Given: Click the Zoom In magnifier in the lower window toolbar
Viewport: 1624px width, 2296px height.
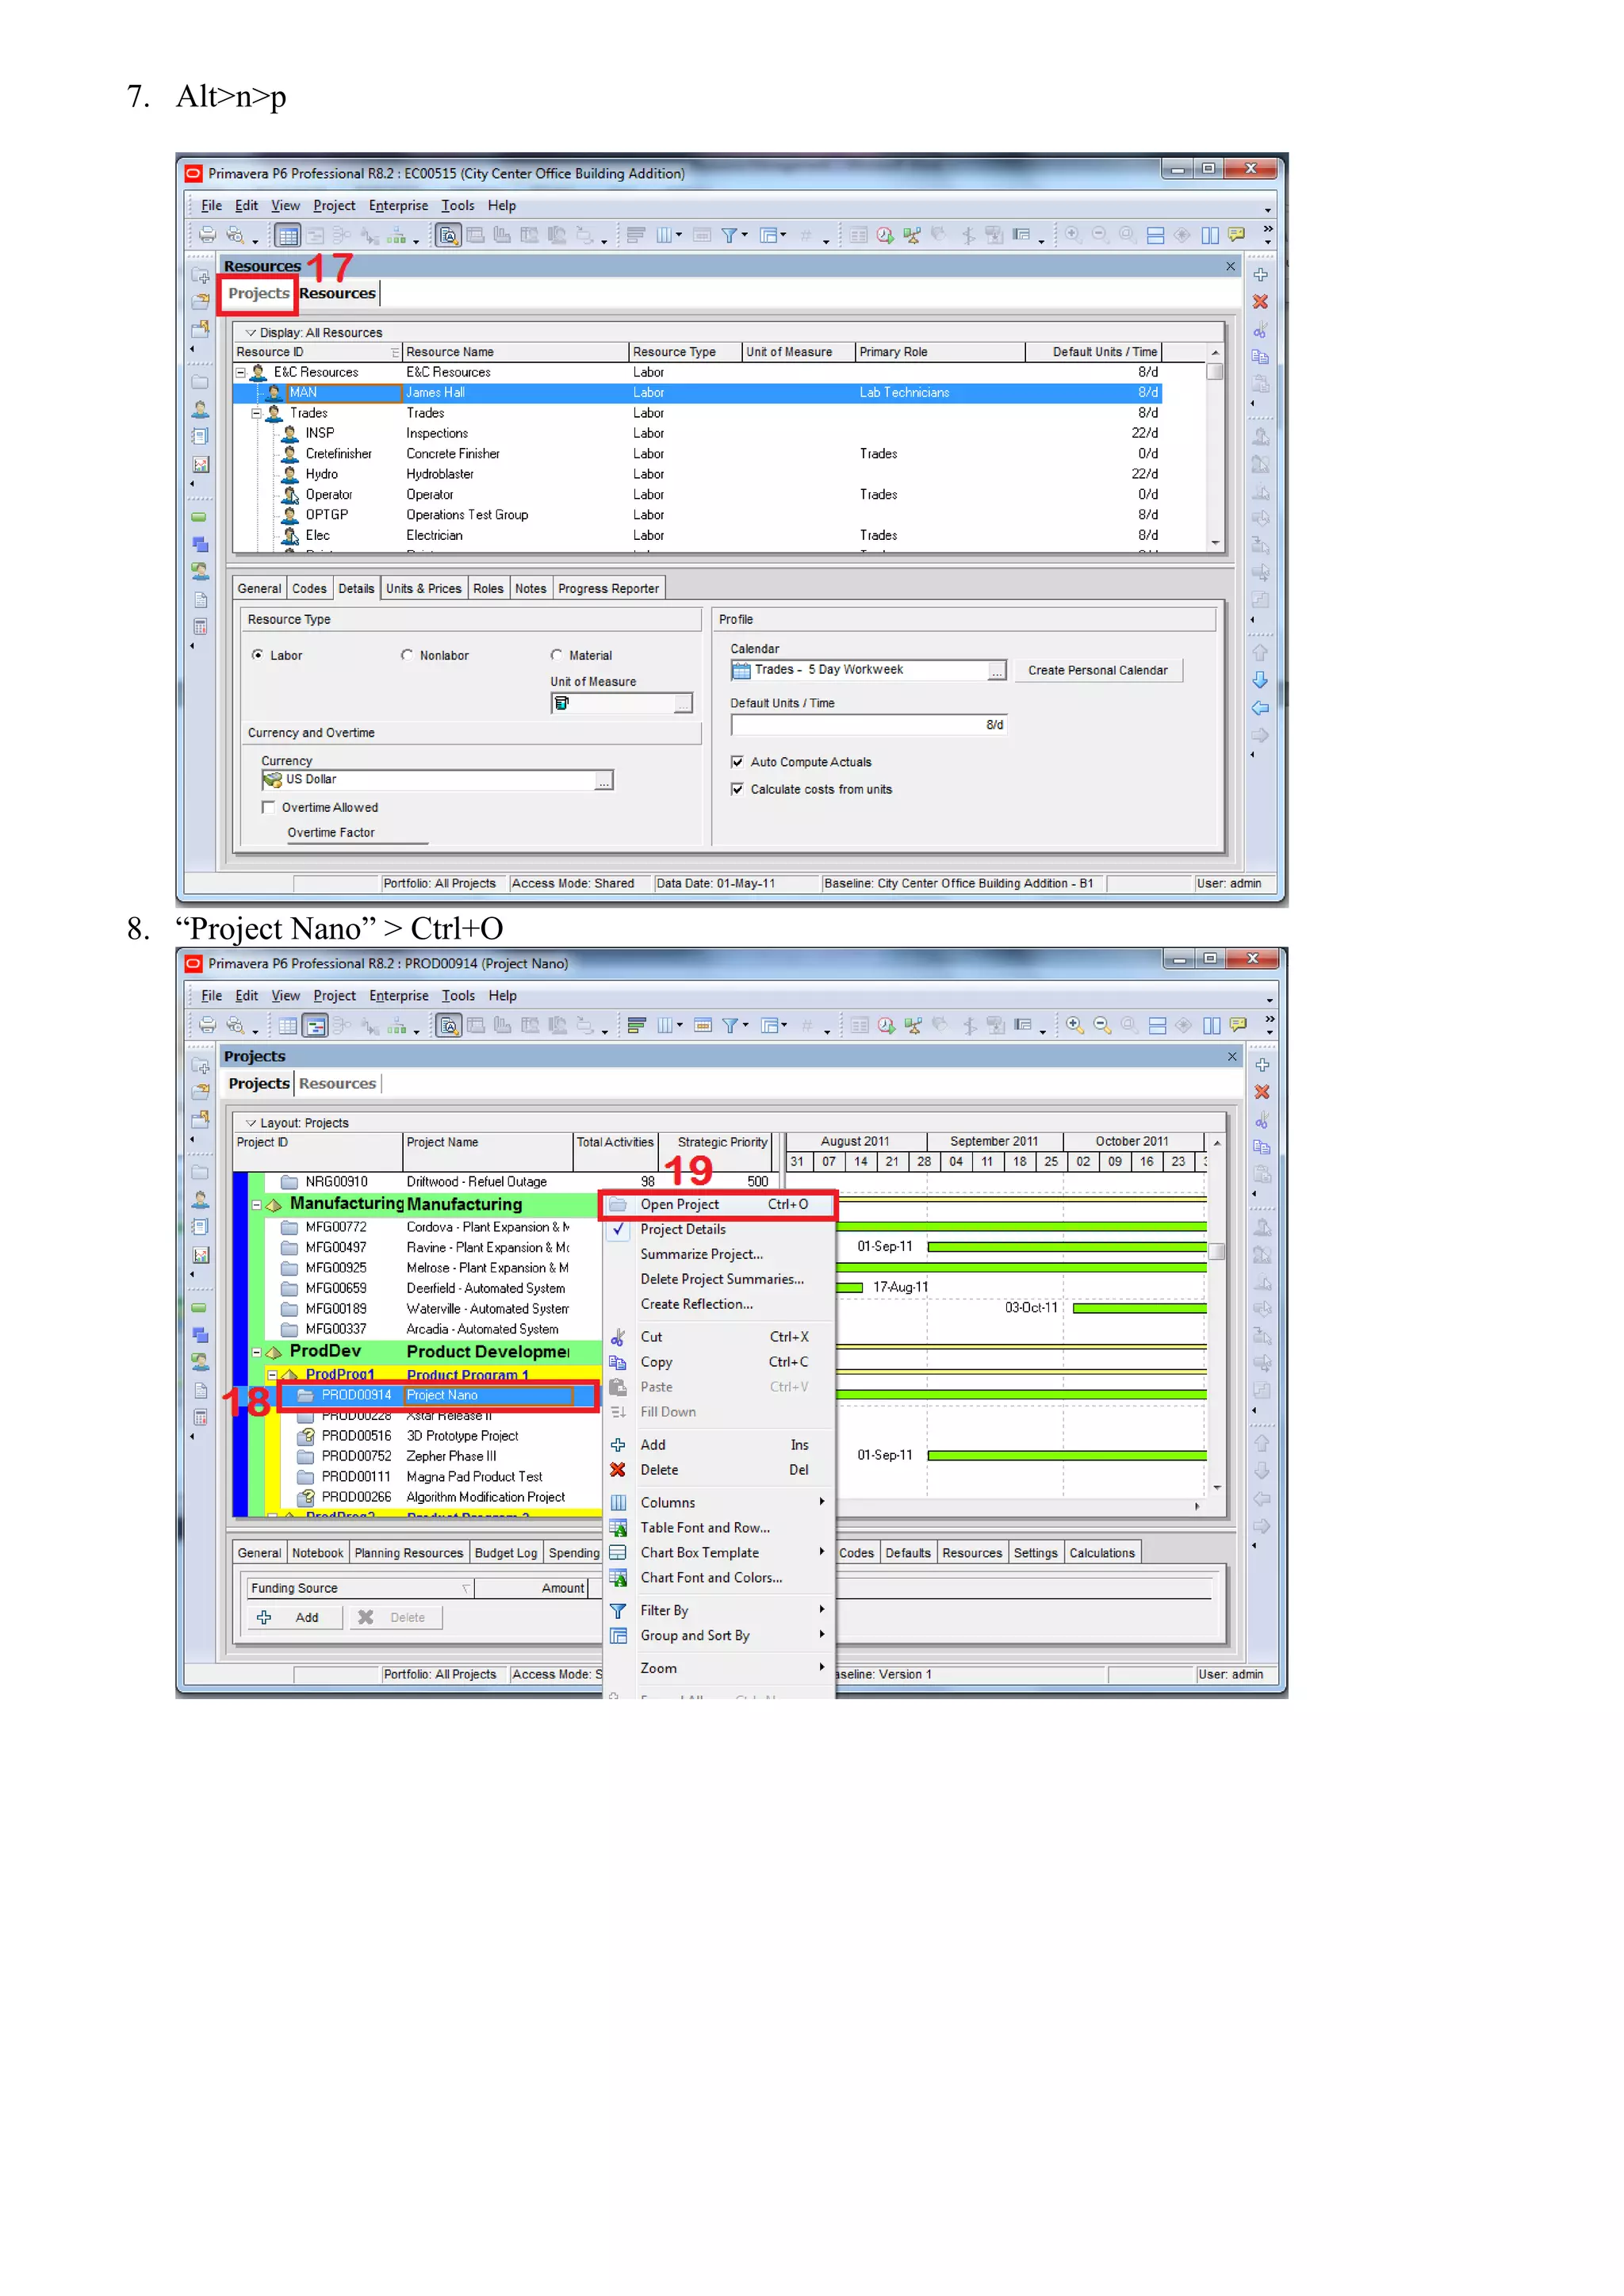Looking at the screenshot, I should [x=1075, y=1025].
